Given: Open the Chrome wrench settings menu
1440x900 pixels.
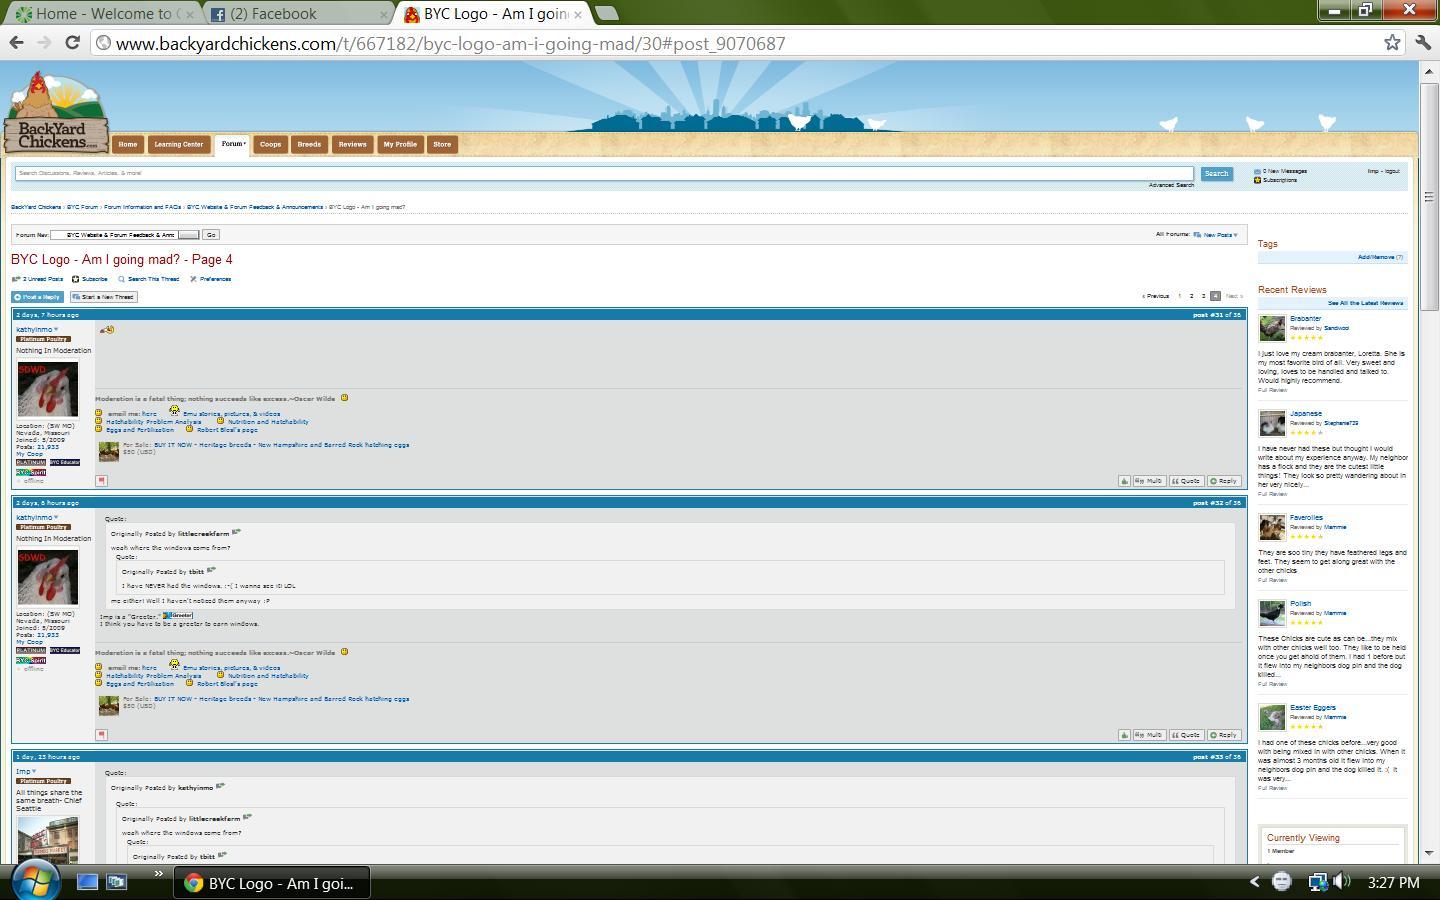Looking at the screenshot, I should pos(1423,43).
